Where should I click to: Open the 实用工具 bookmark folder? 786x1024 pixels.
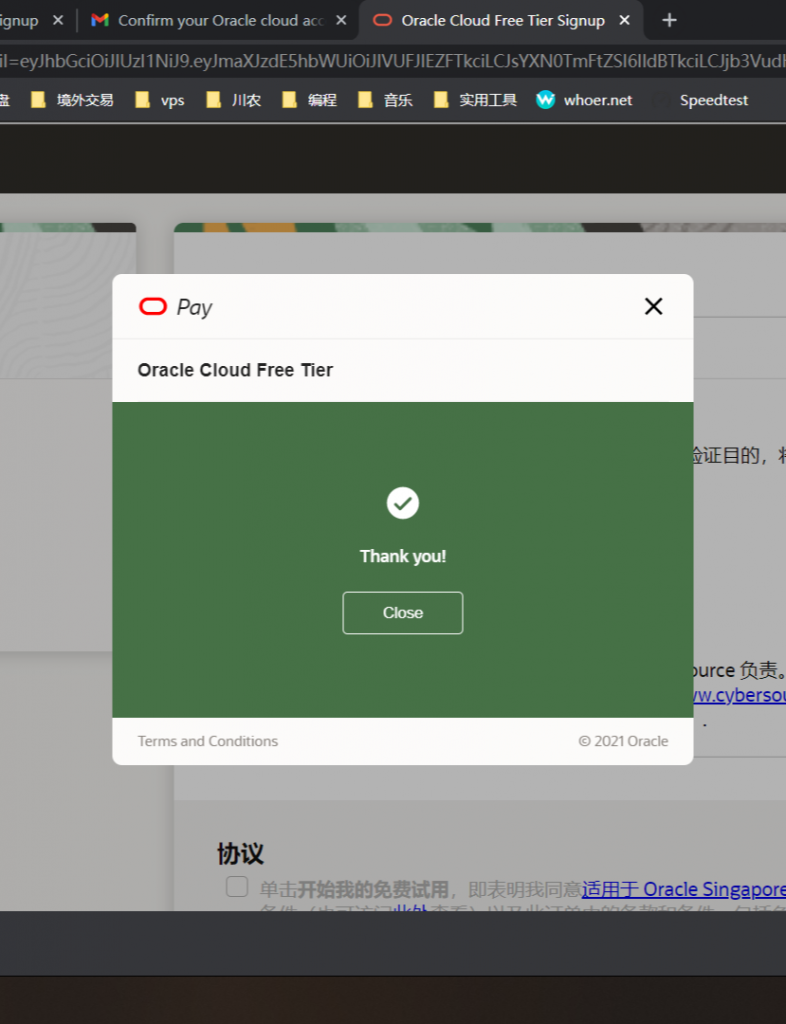[x=475, y=100]
